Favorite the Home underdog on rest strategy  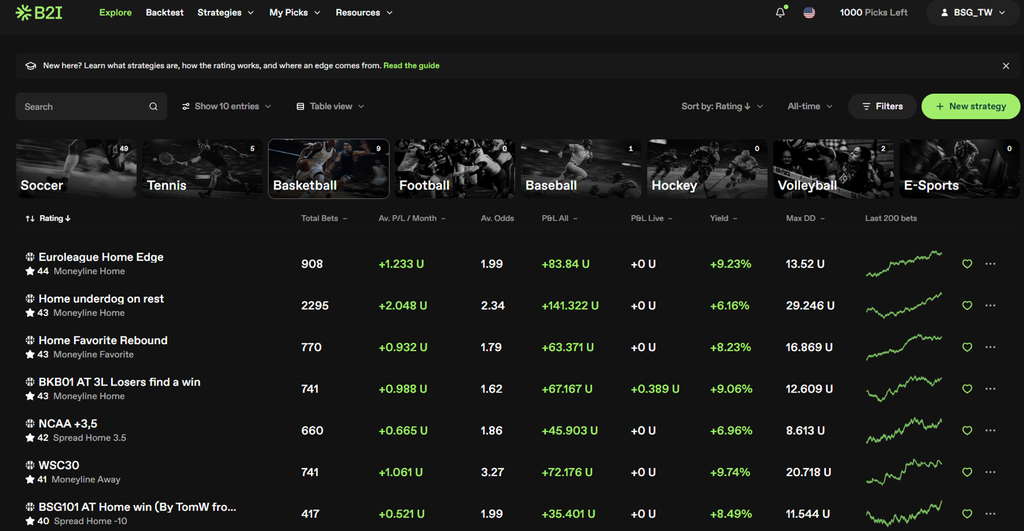[967, 306]
